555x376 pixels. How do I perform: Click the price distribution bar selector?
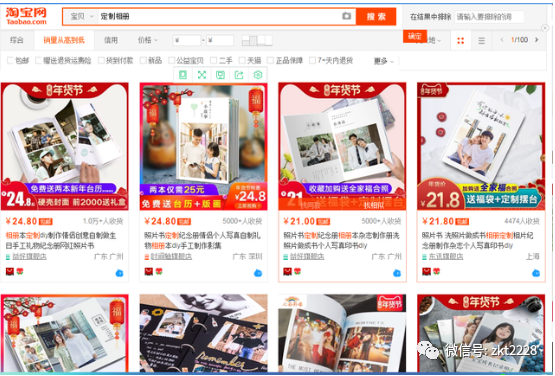click(257, 40)
